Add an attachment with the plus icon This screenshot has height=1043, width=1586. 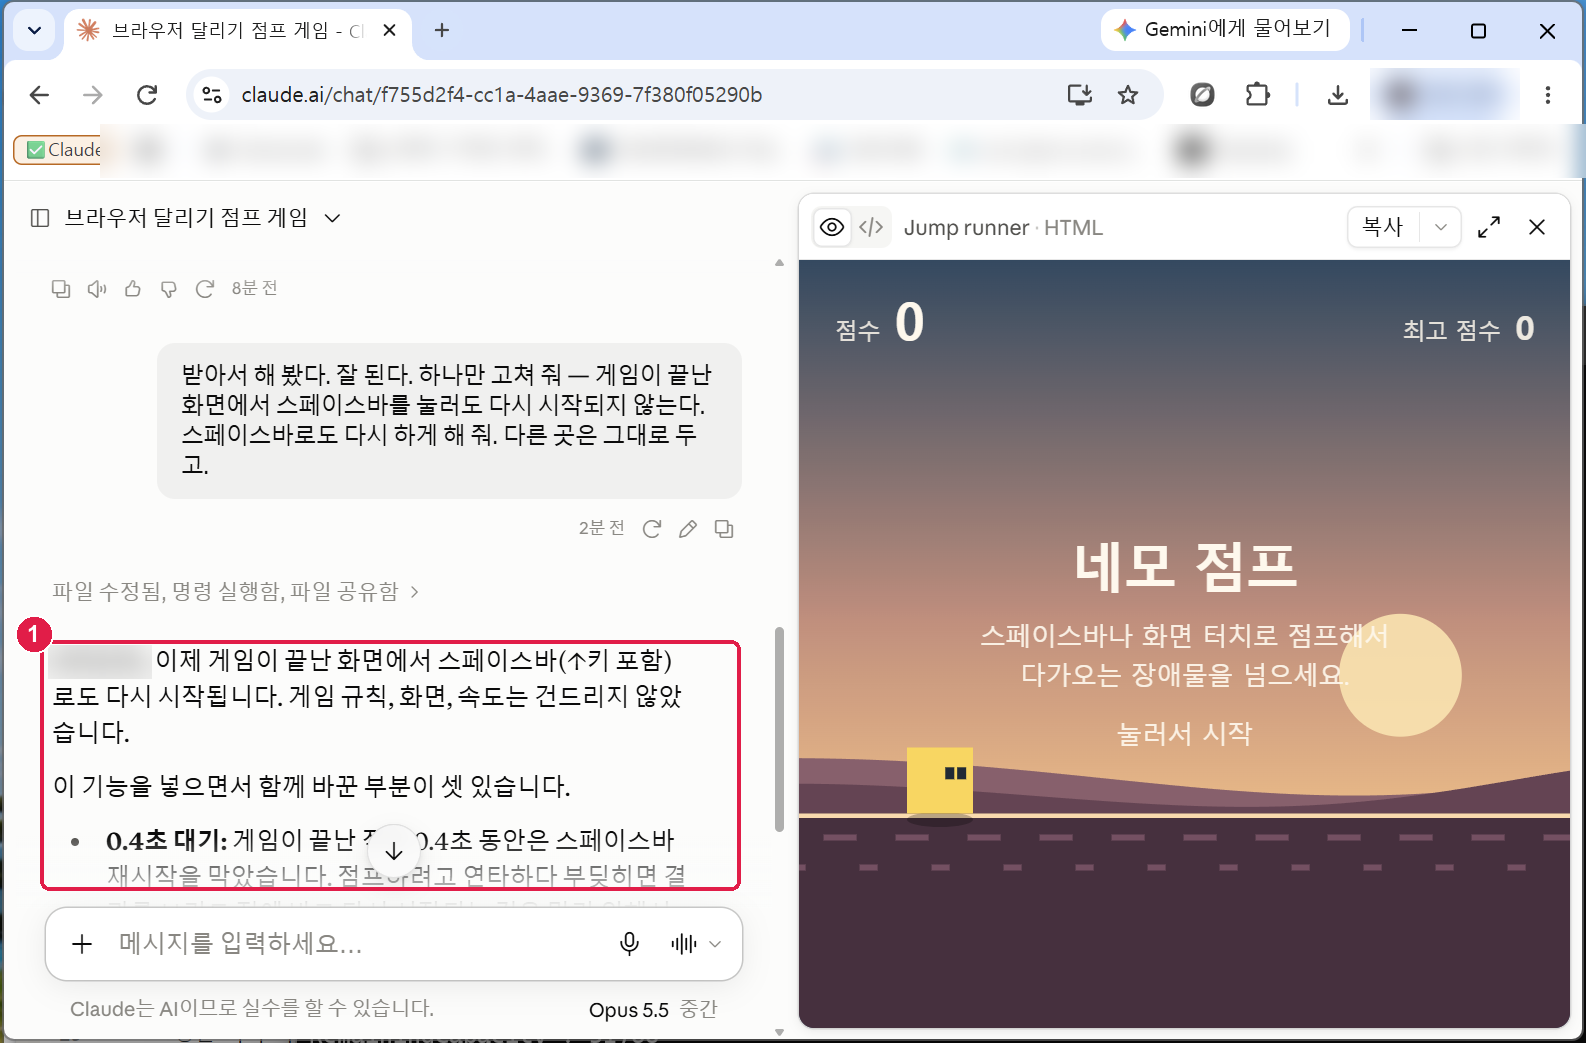[82, 944]
